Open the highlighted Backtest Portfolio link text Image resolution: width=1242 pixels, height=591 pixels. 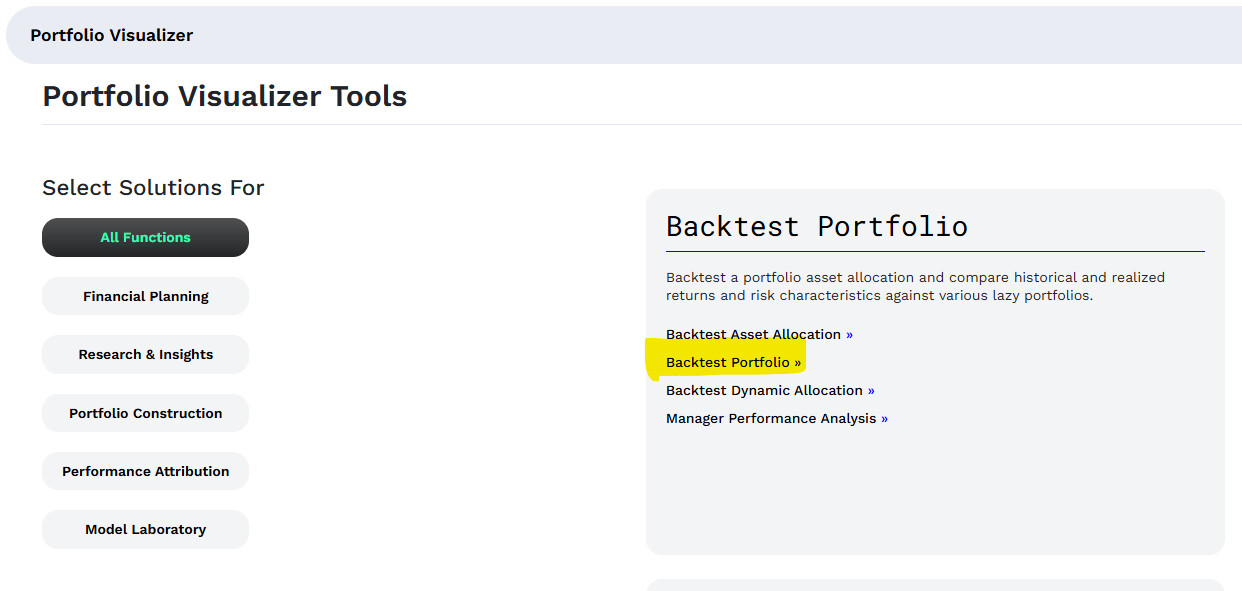(727, 363)
